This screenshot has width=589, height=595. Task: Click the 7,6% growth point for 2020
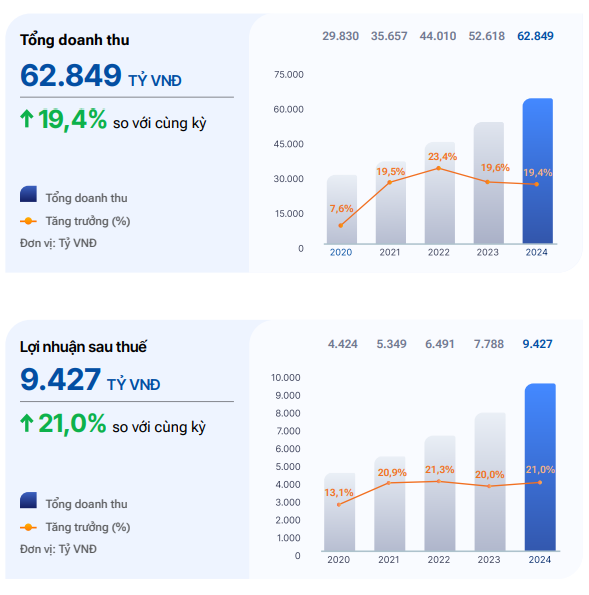pyautogui.click(x=340, y=225)
